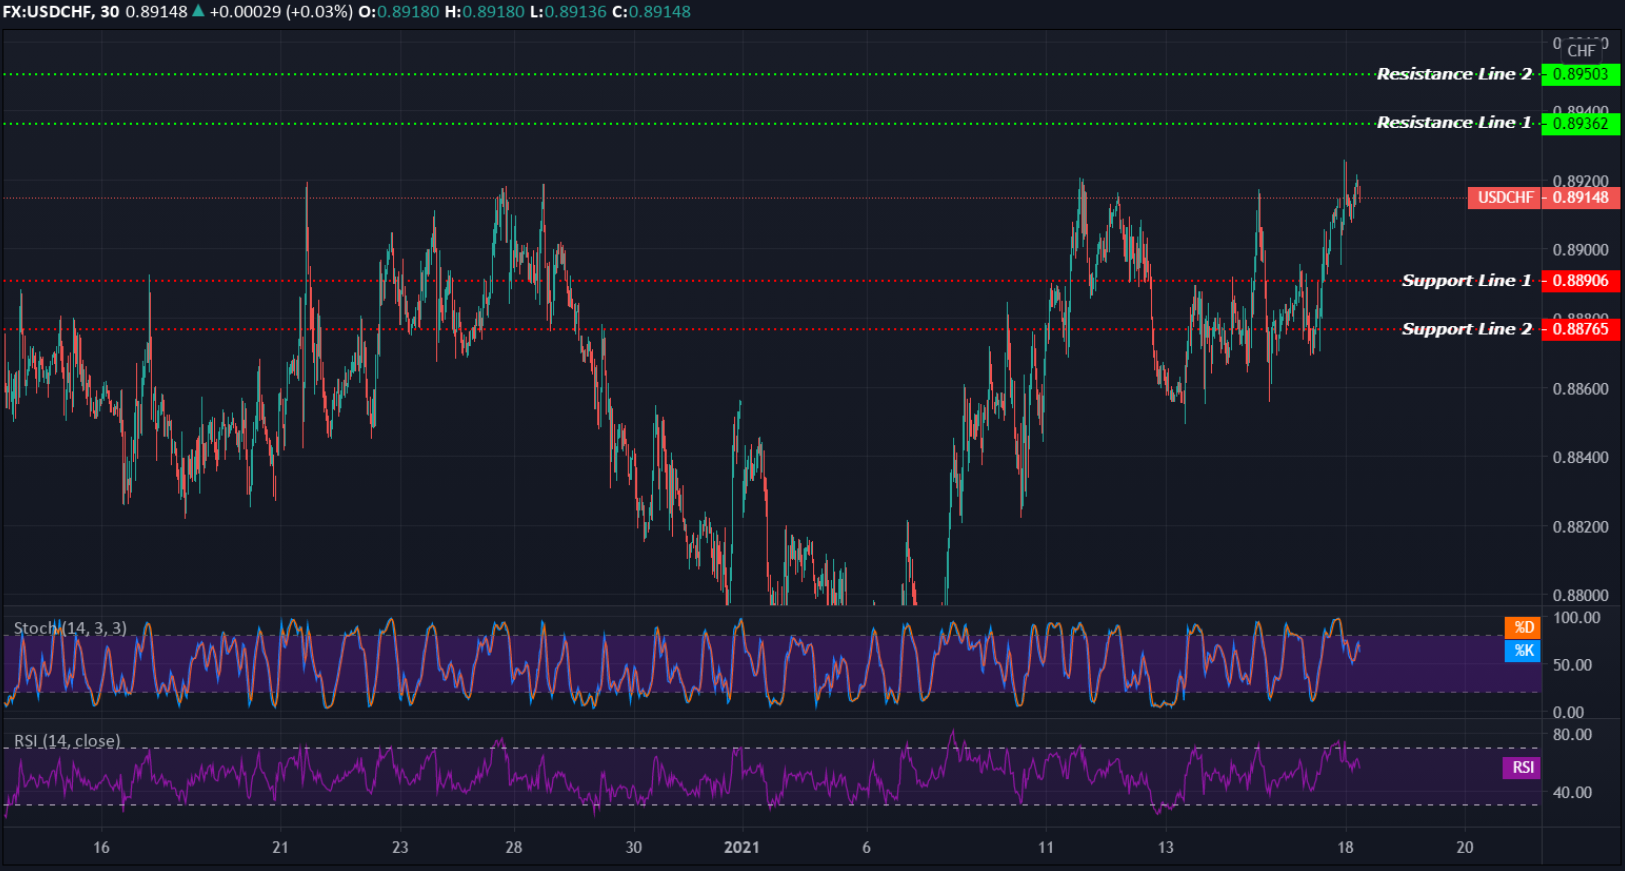Viewport: 1625px width, 871px height.
Task: Click the open price value O:0.89180
Action: [398, 12]
